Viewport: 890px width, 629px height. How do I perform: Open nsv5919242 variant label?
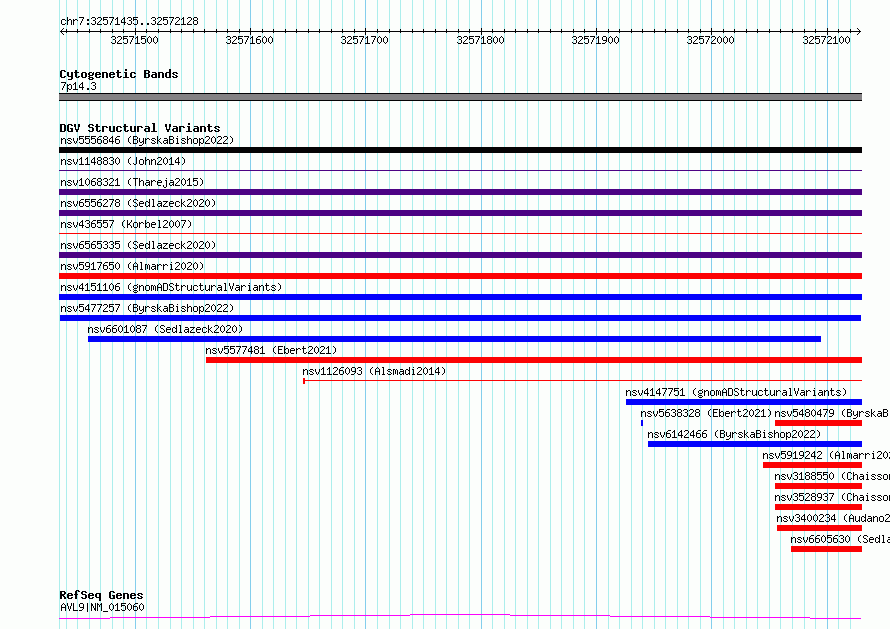(x=826, y=455)
